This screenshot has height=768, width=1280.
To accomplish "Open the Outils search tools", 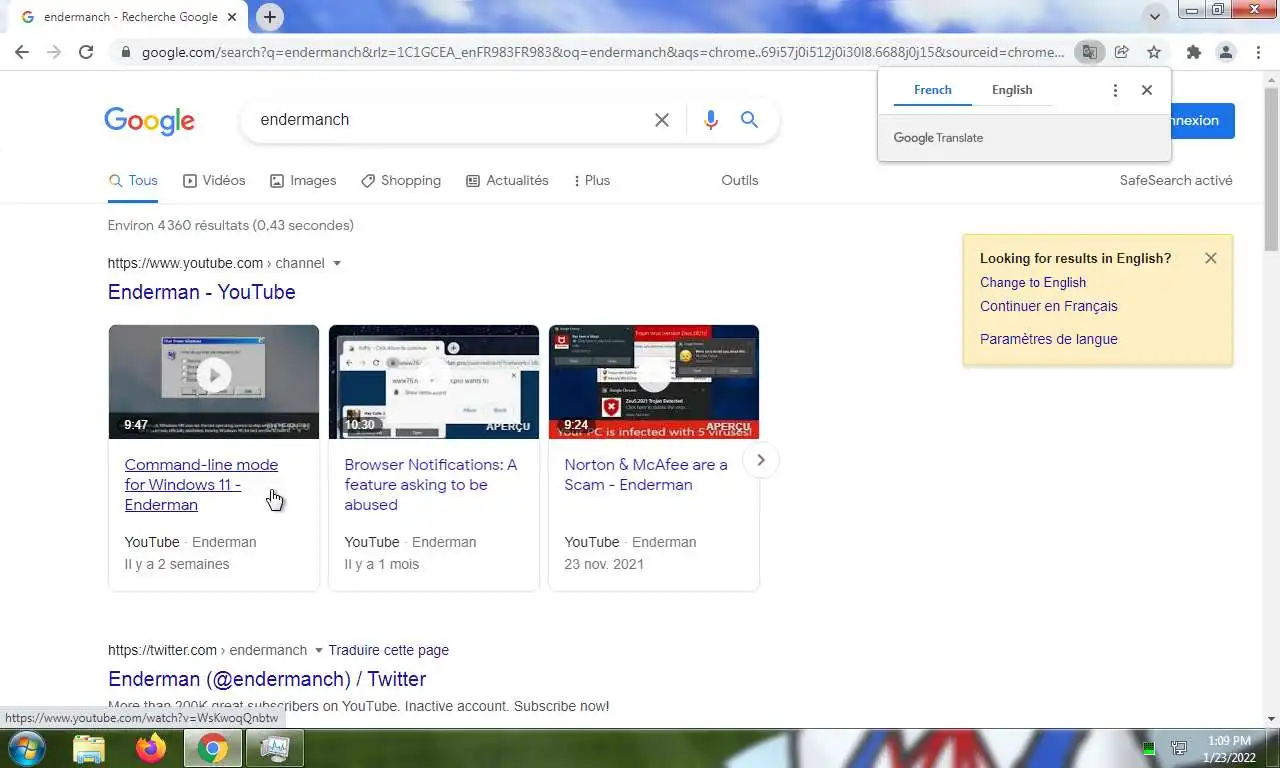I will tap(740, 181).
